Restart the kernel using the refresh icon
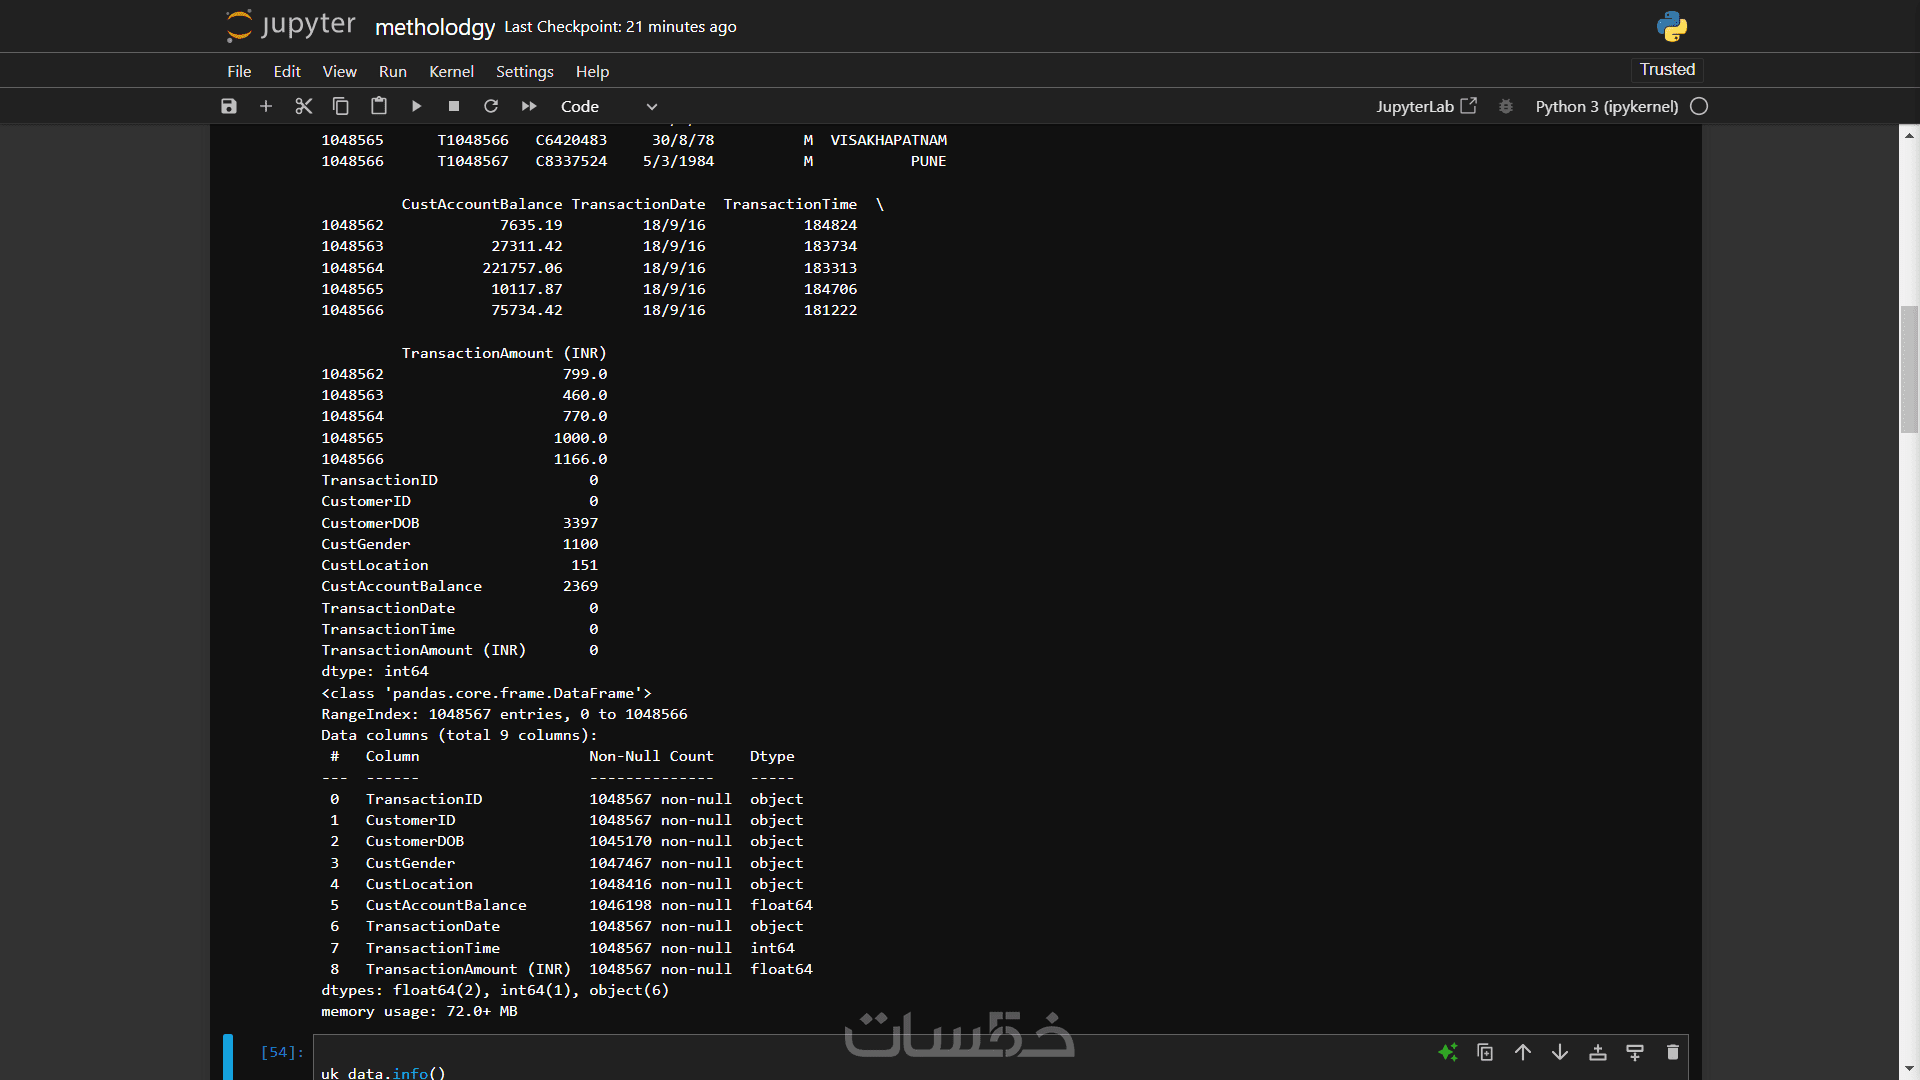Screen dimensions: 1920x1080 coord(491,106)
